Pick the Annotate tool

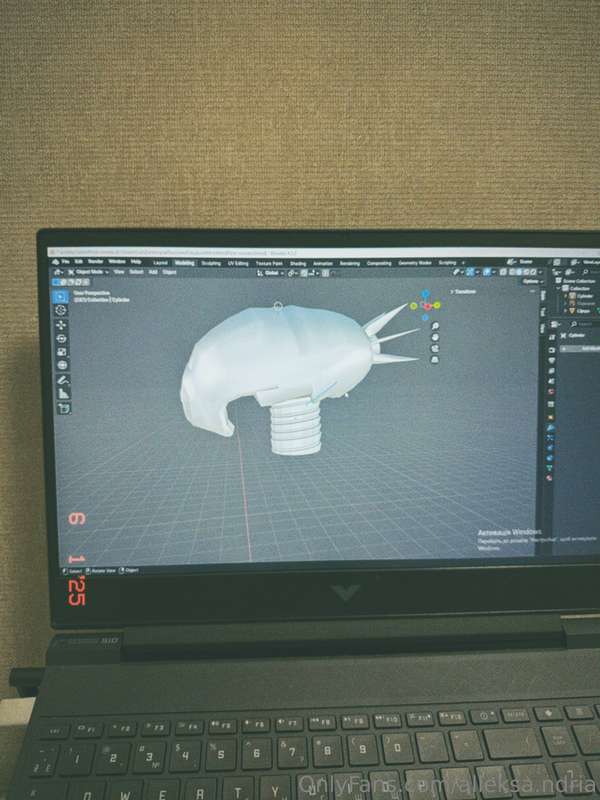[x=63, y=379]
